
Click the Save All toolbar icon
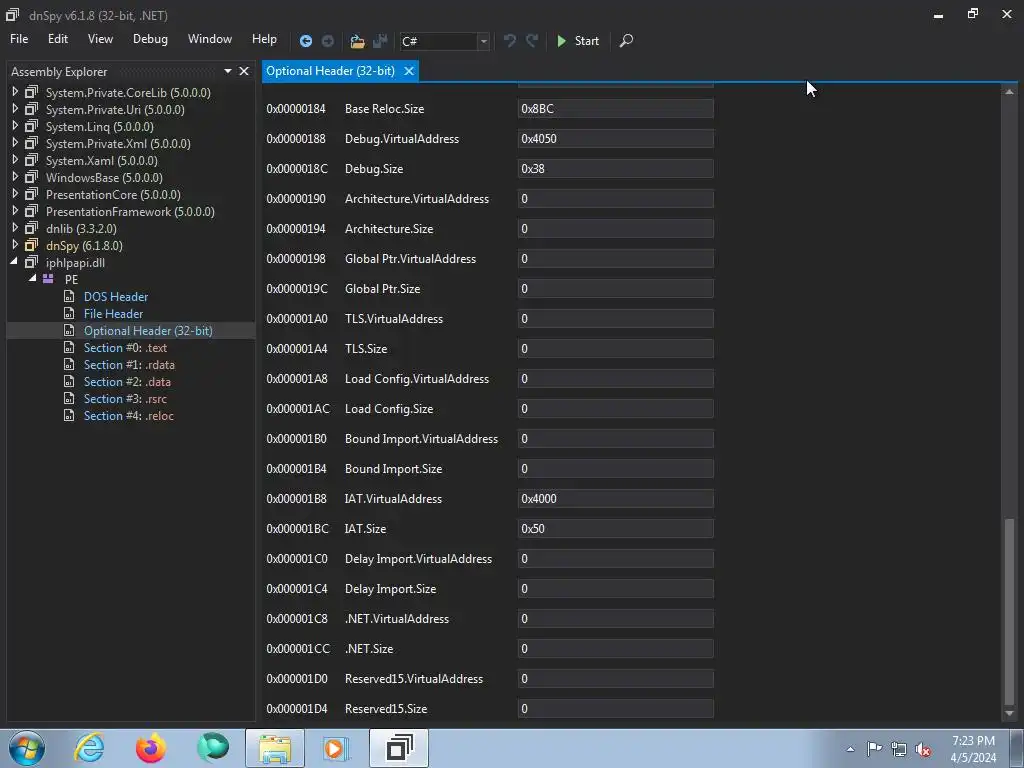[x=380, y=41]
